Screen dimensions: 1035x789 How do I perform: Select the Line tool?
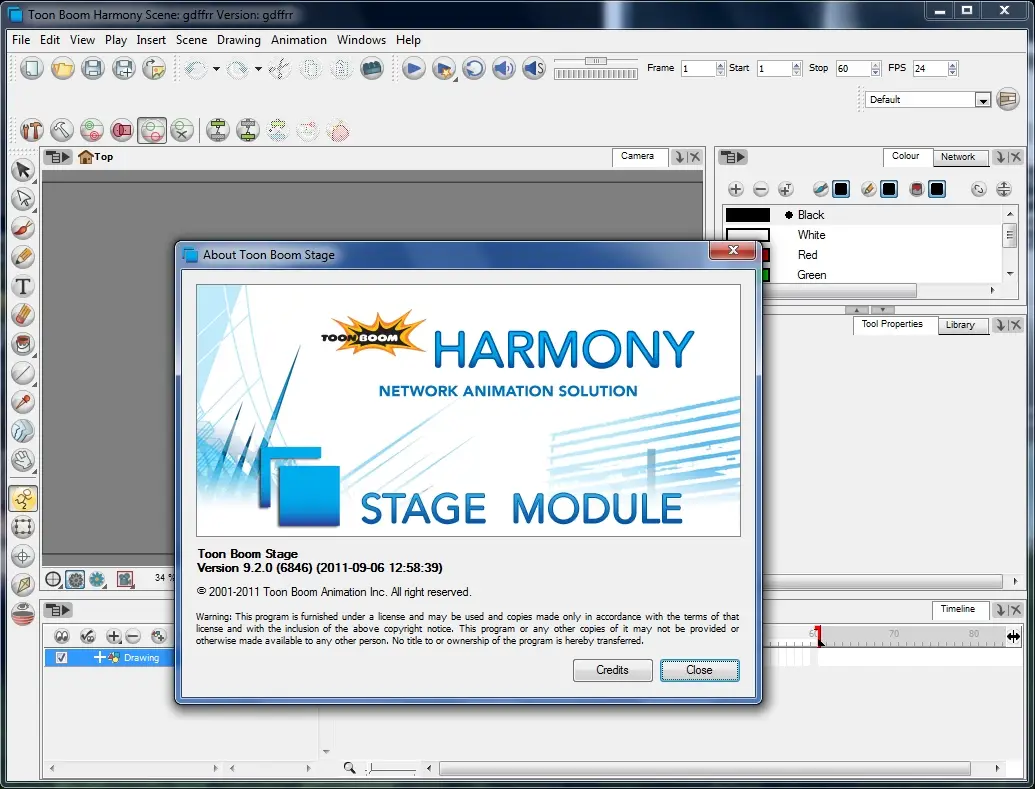coord(23,373)
